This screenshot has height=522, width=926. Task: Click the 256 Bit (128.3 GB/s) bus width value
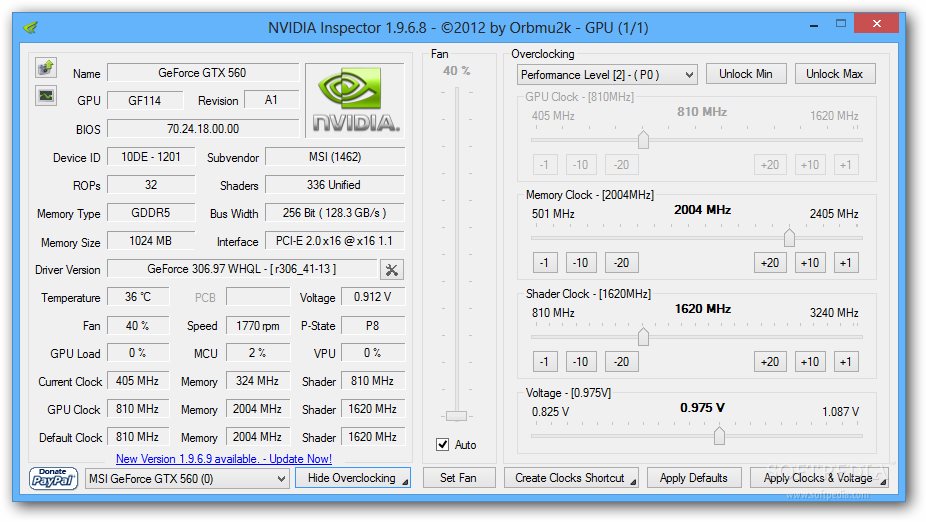click(335, 213)
